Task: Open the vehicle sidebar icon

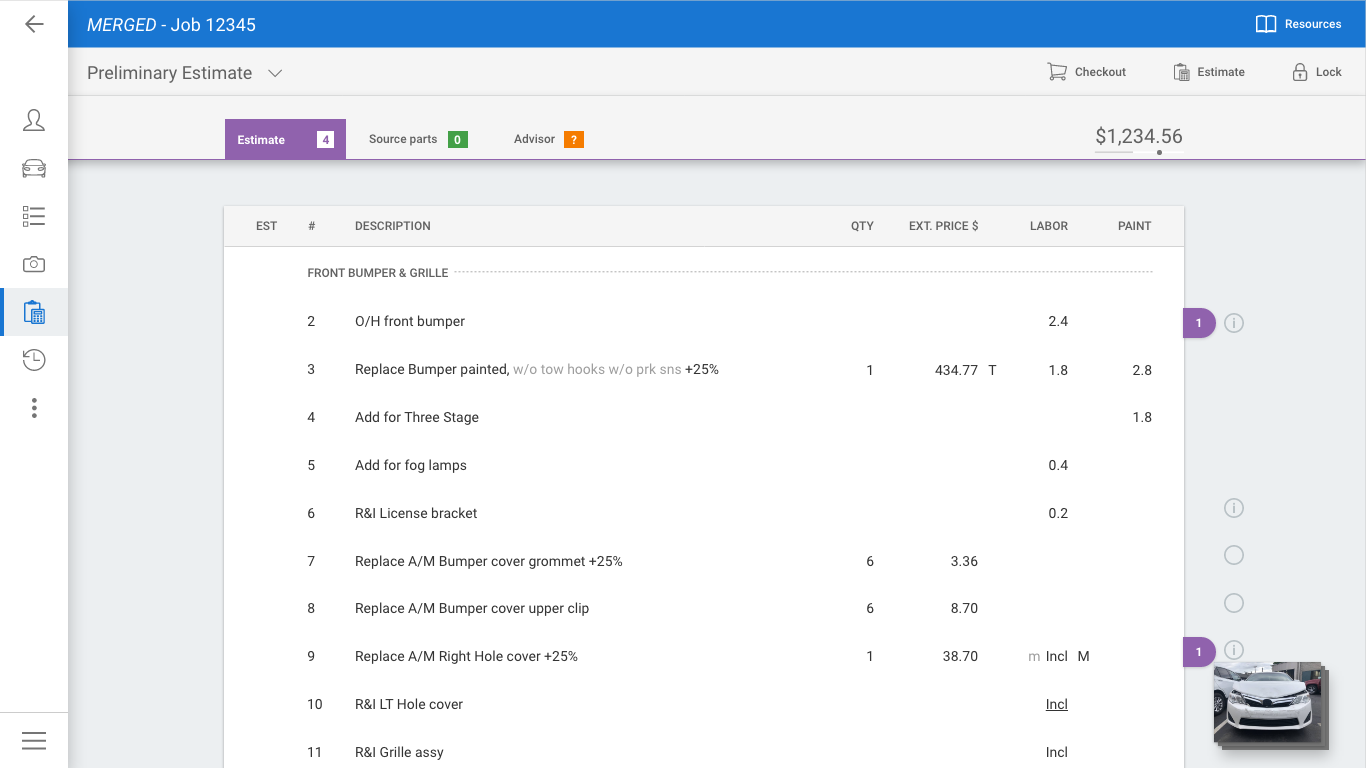Action: click(34, 168)
